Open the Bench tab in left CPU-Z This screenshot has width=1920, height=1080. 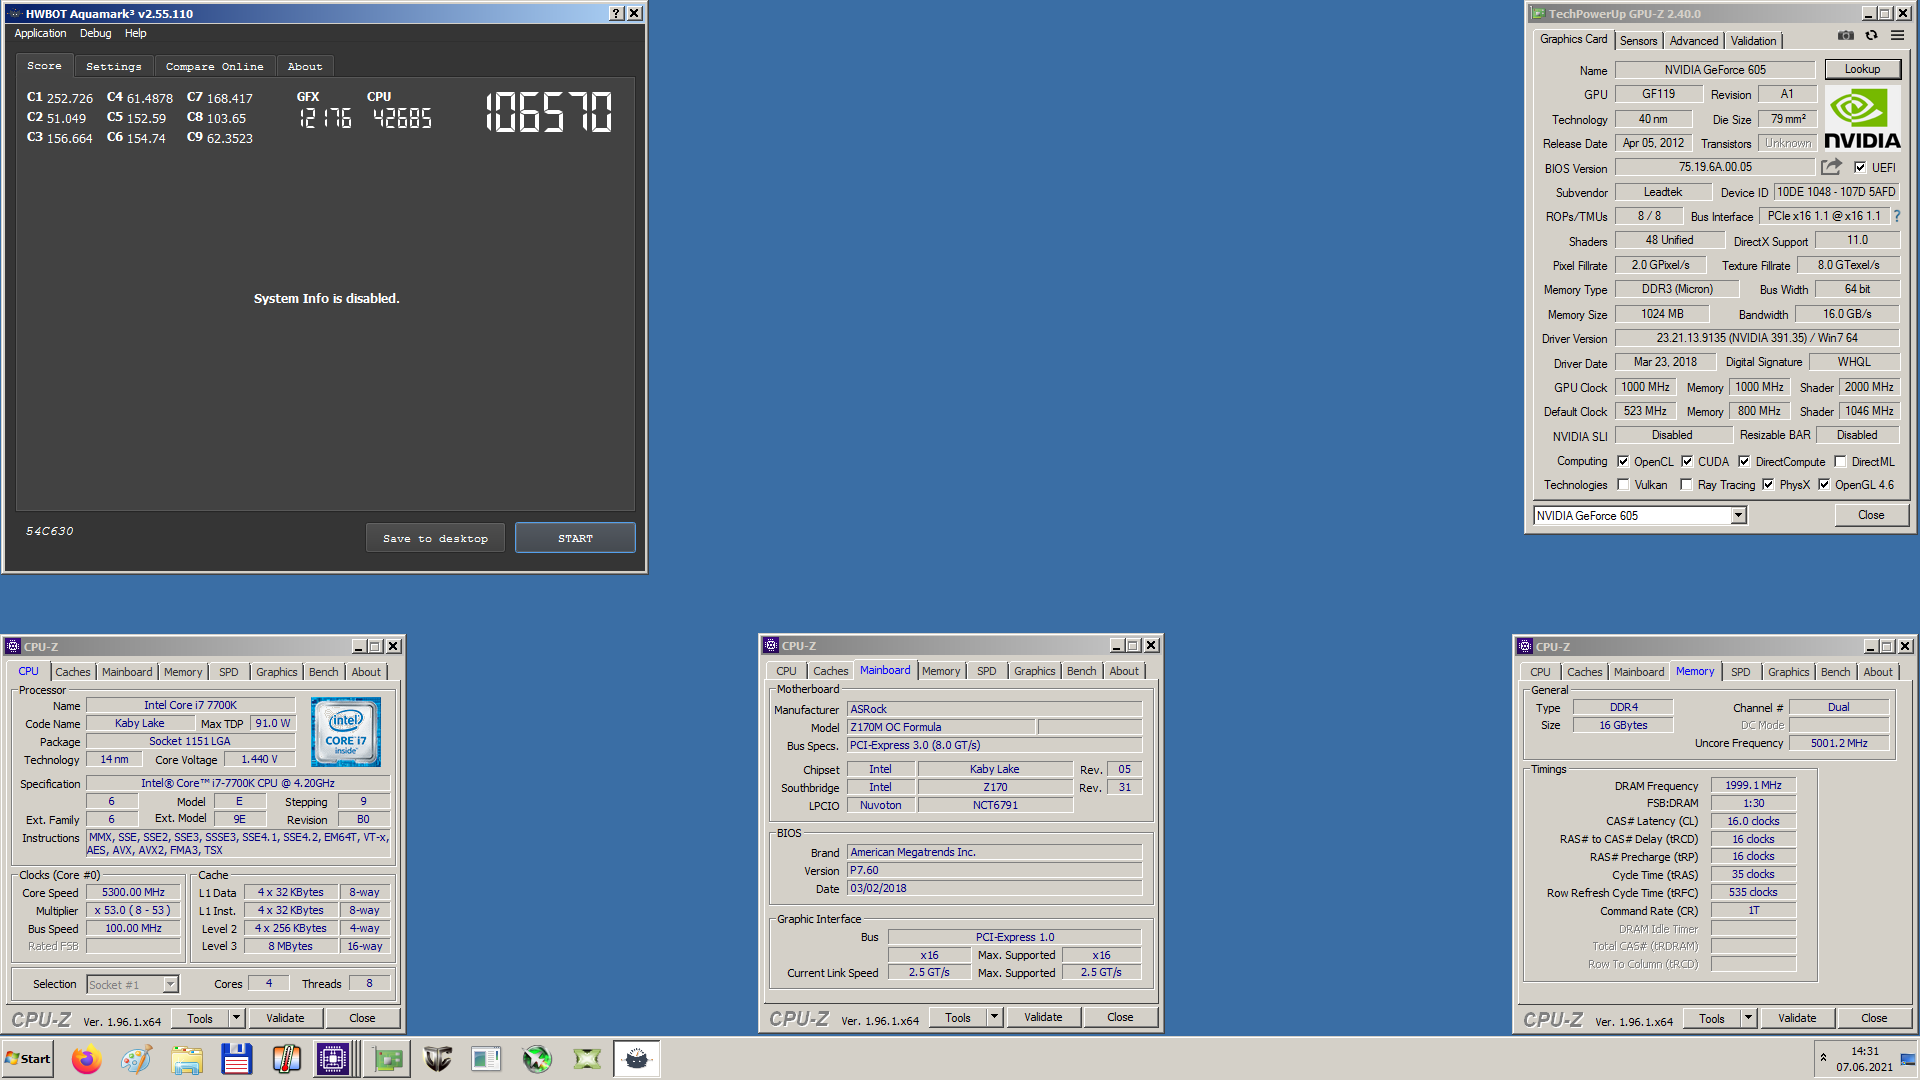(323, 672)
